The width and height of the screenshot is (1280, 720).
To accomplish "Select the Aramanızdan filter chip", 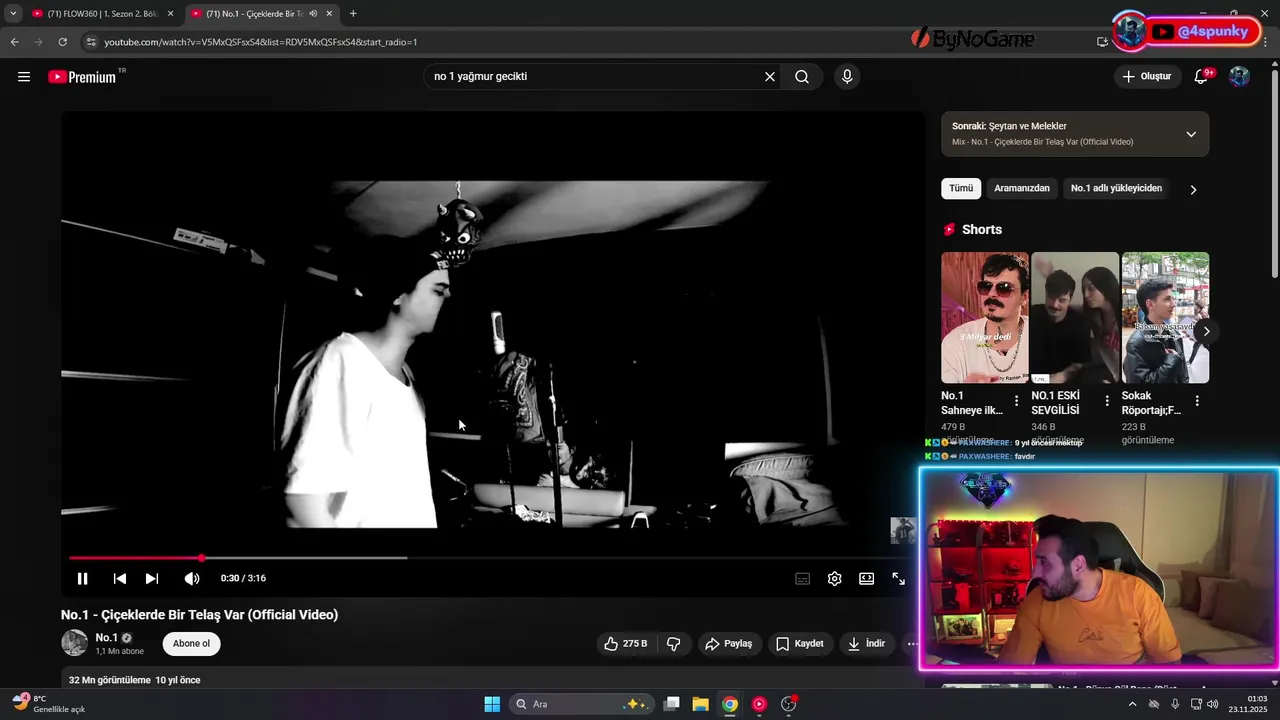I will pyautogui.click(x=1022, y=188).
